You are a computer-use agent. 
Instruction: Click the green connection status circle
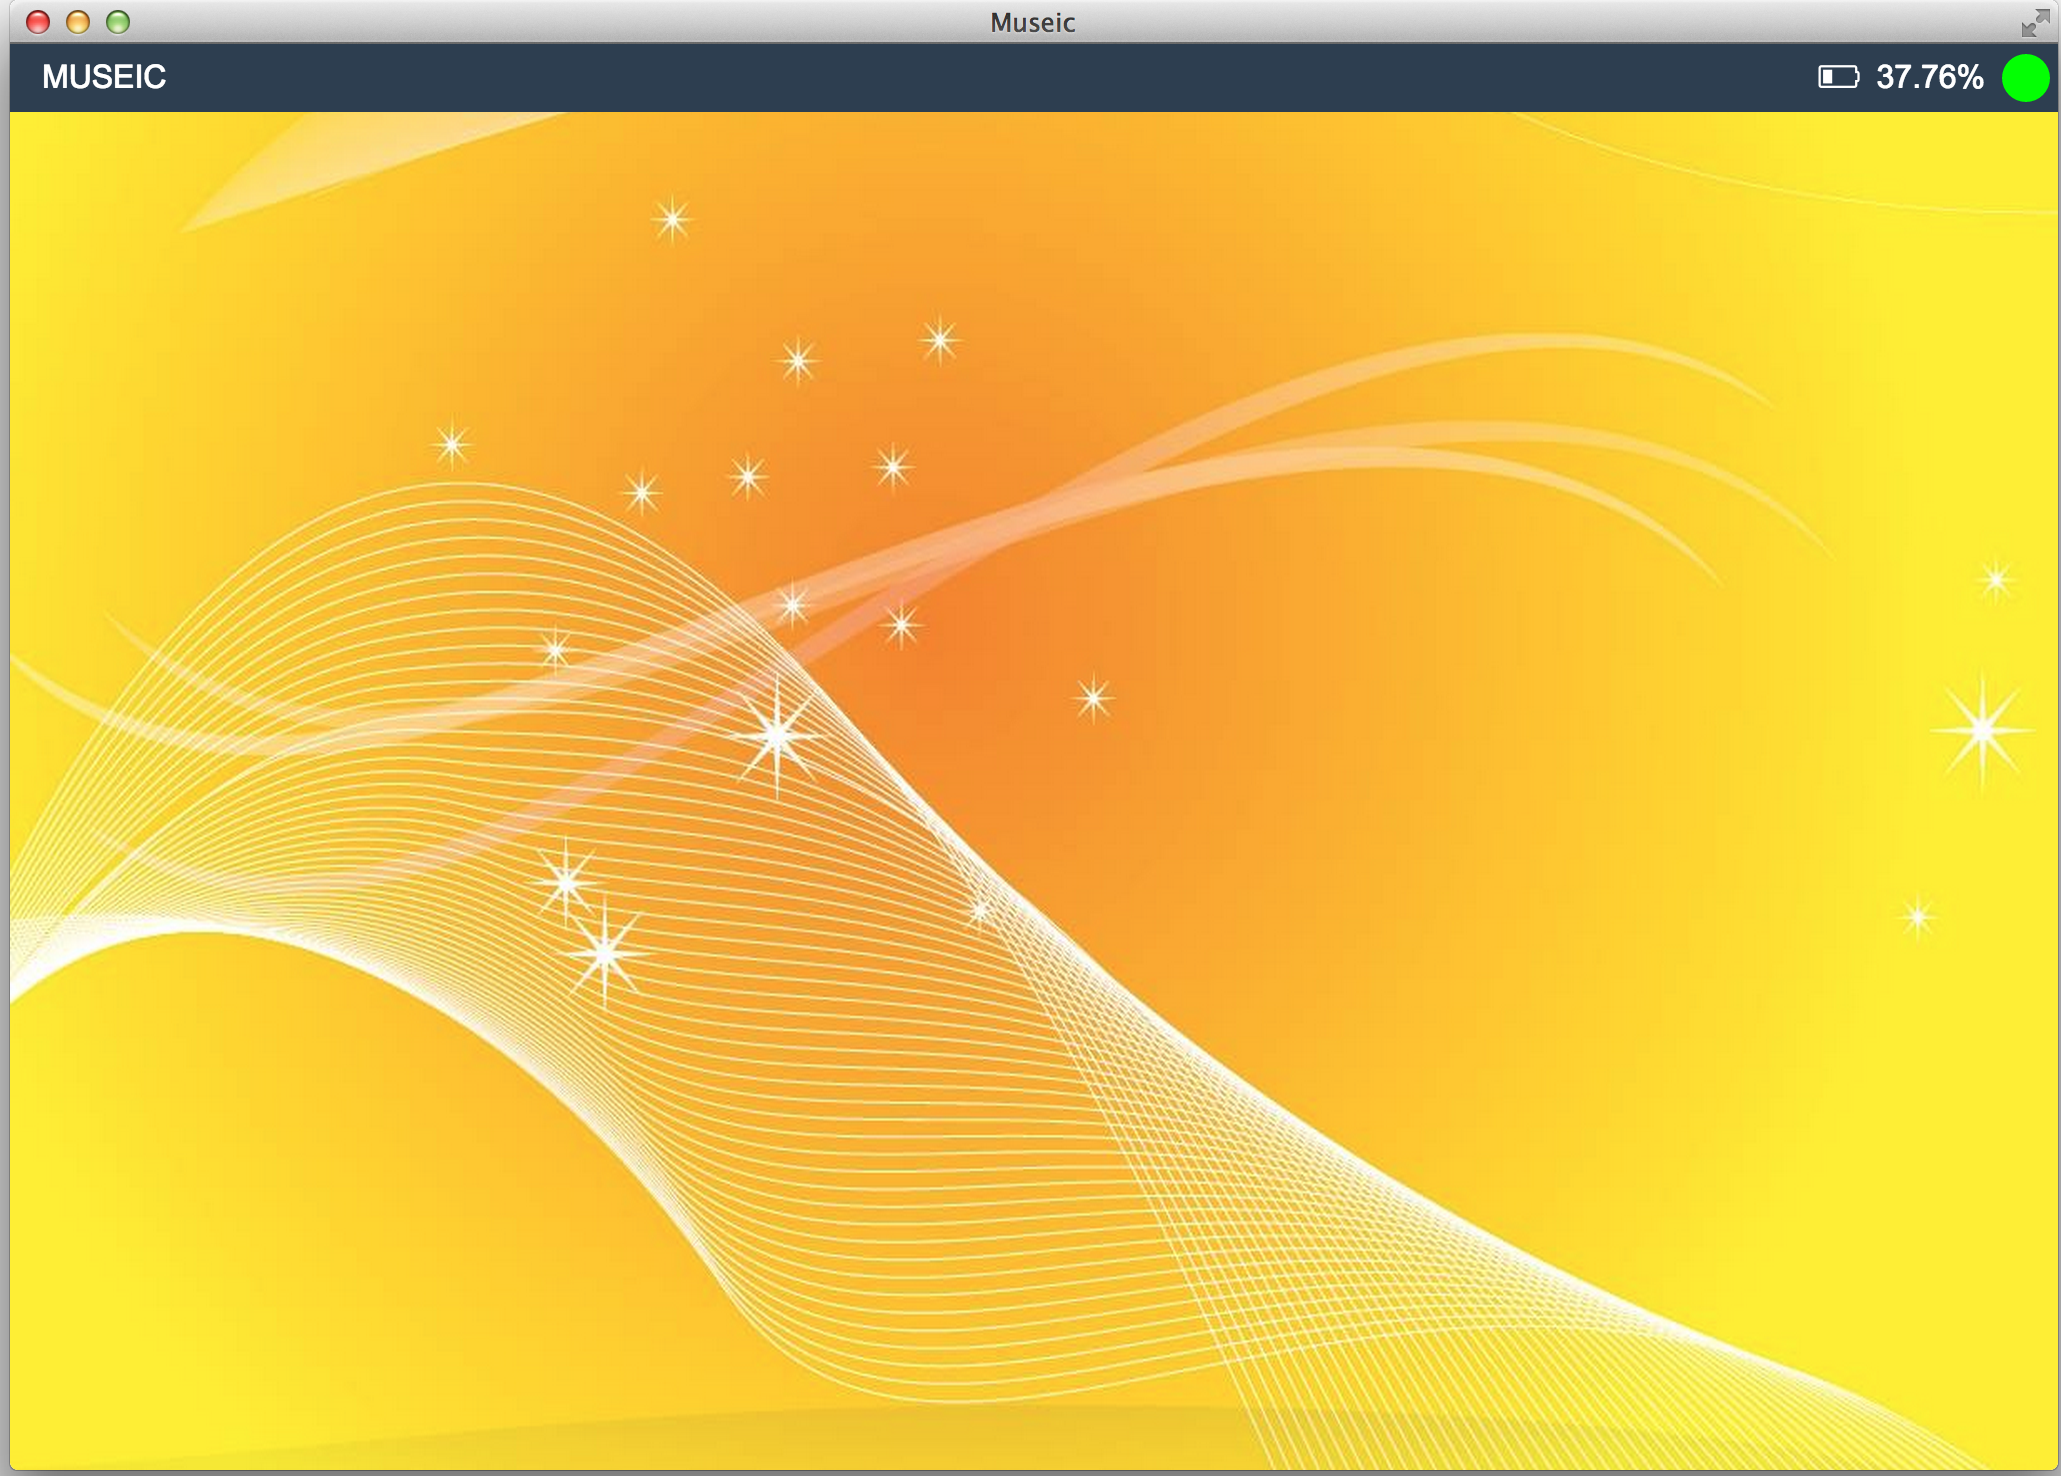point(2025,78)
